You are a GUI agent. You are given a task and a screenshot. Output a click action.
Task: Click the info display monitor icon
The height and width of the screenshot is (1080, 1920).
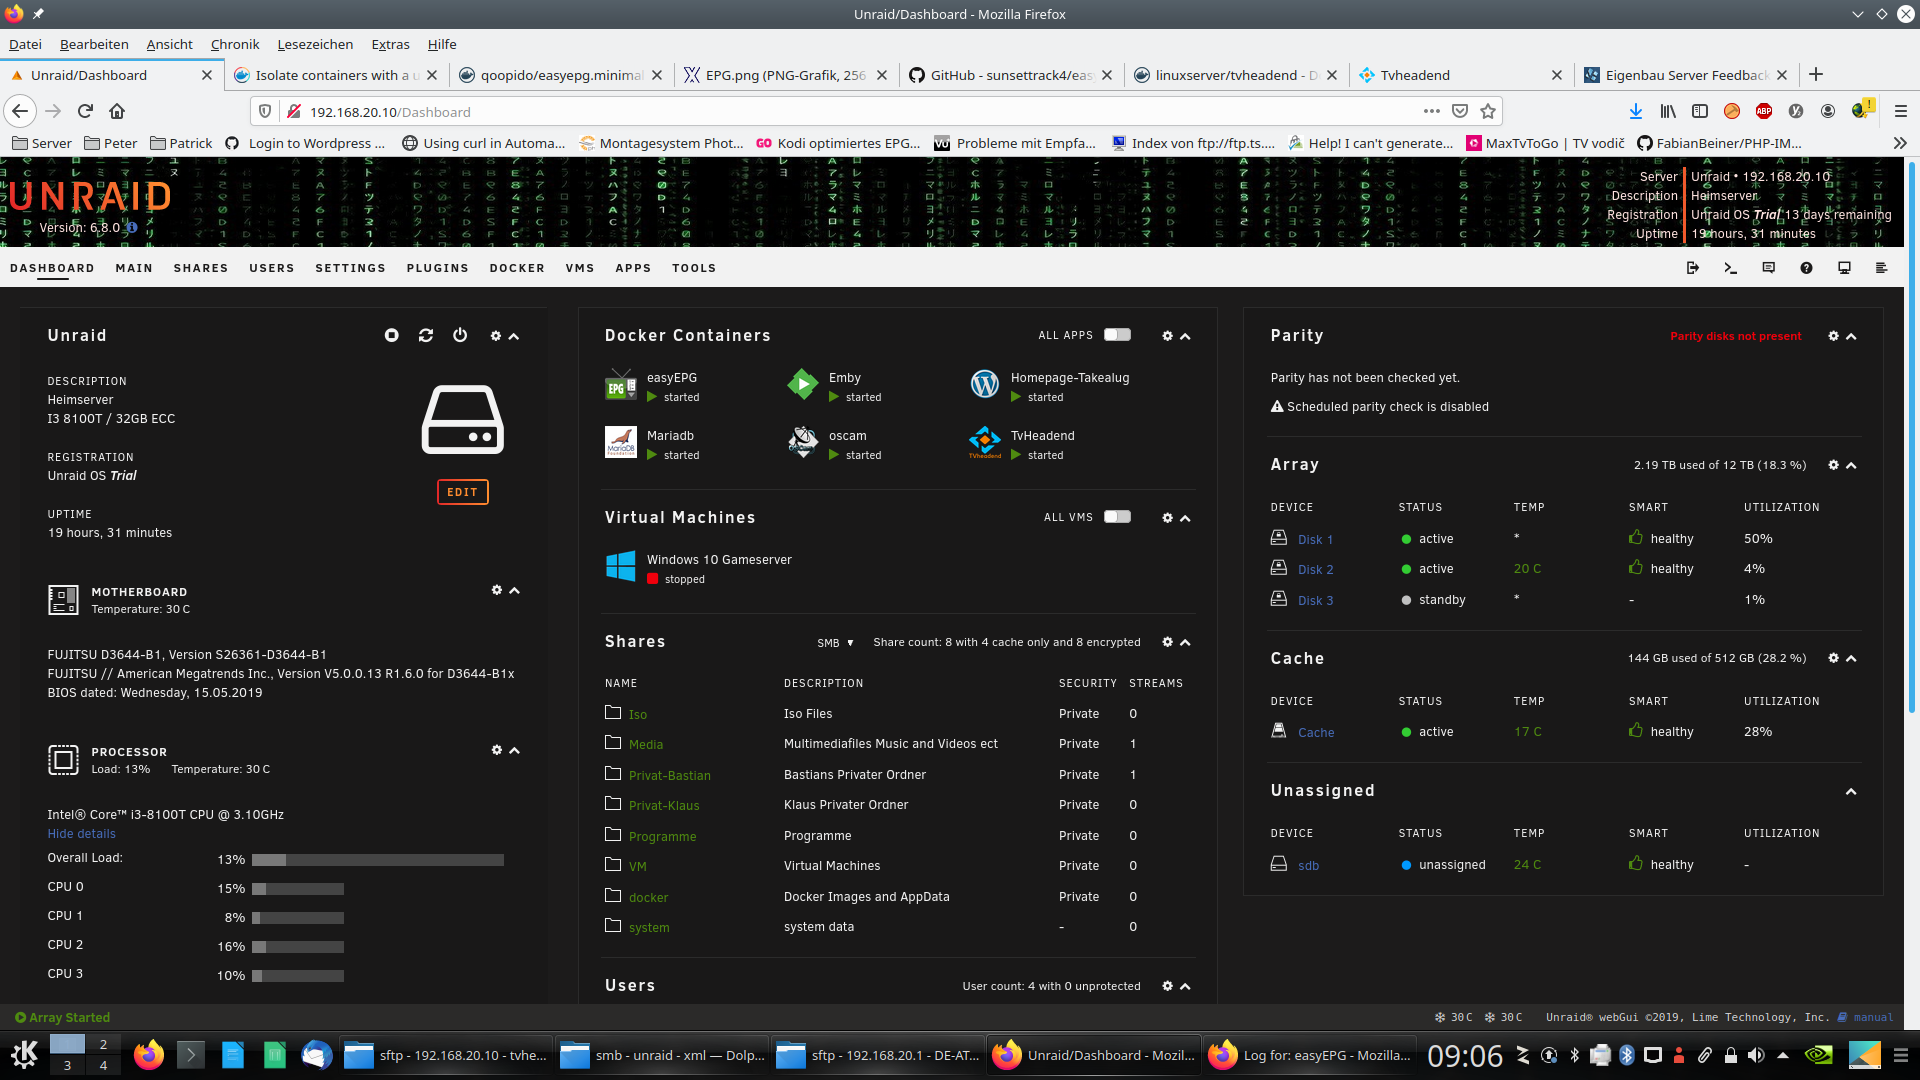1845,268
